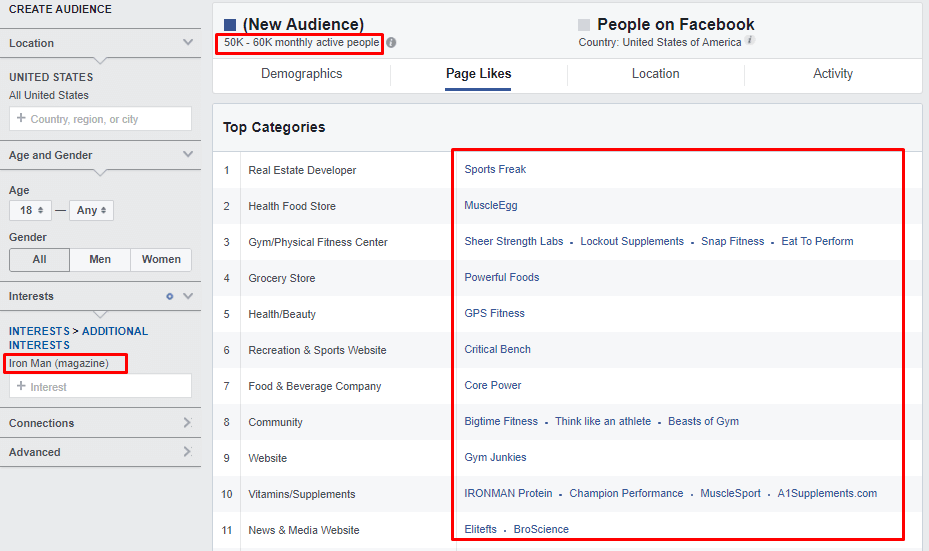
Task: Open the A1Supplements.com link
Action: click(827, 494)
